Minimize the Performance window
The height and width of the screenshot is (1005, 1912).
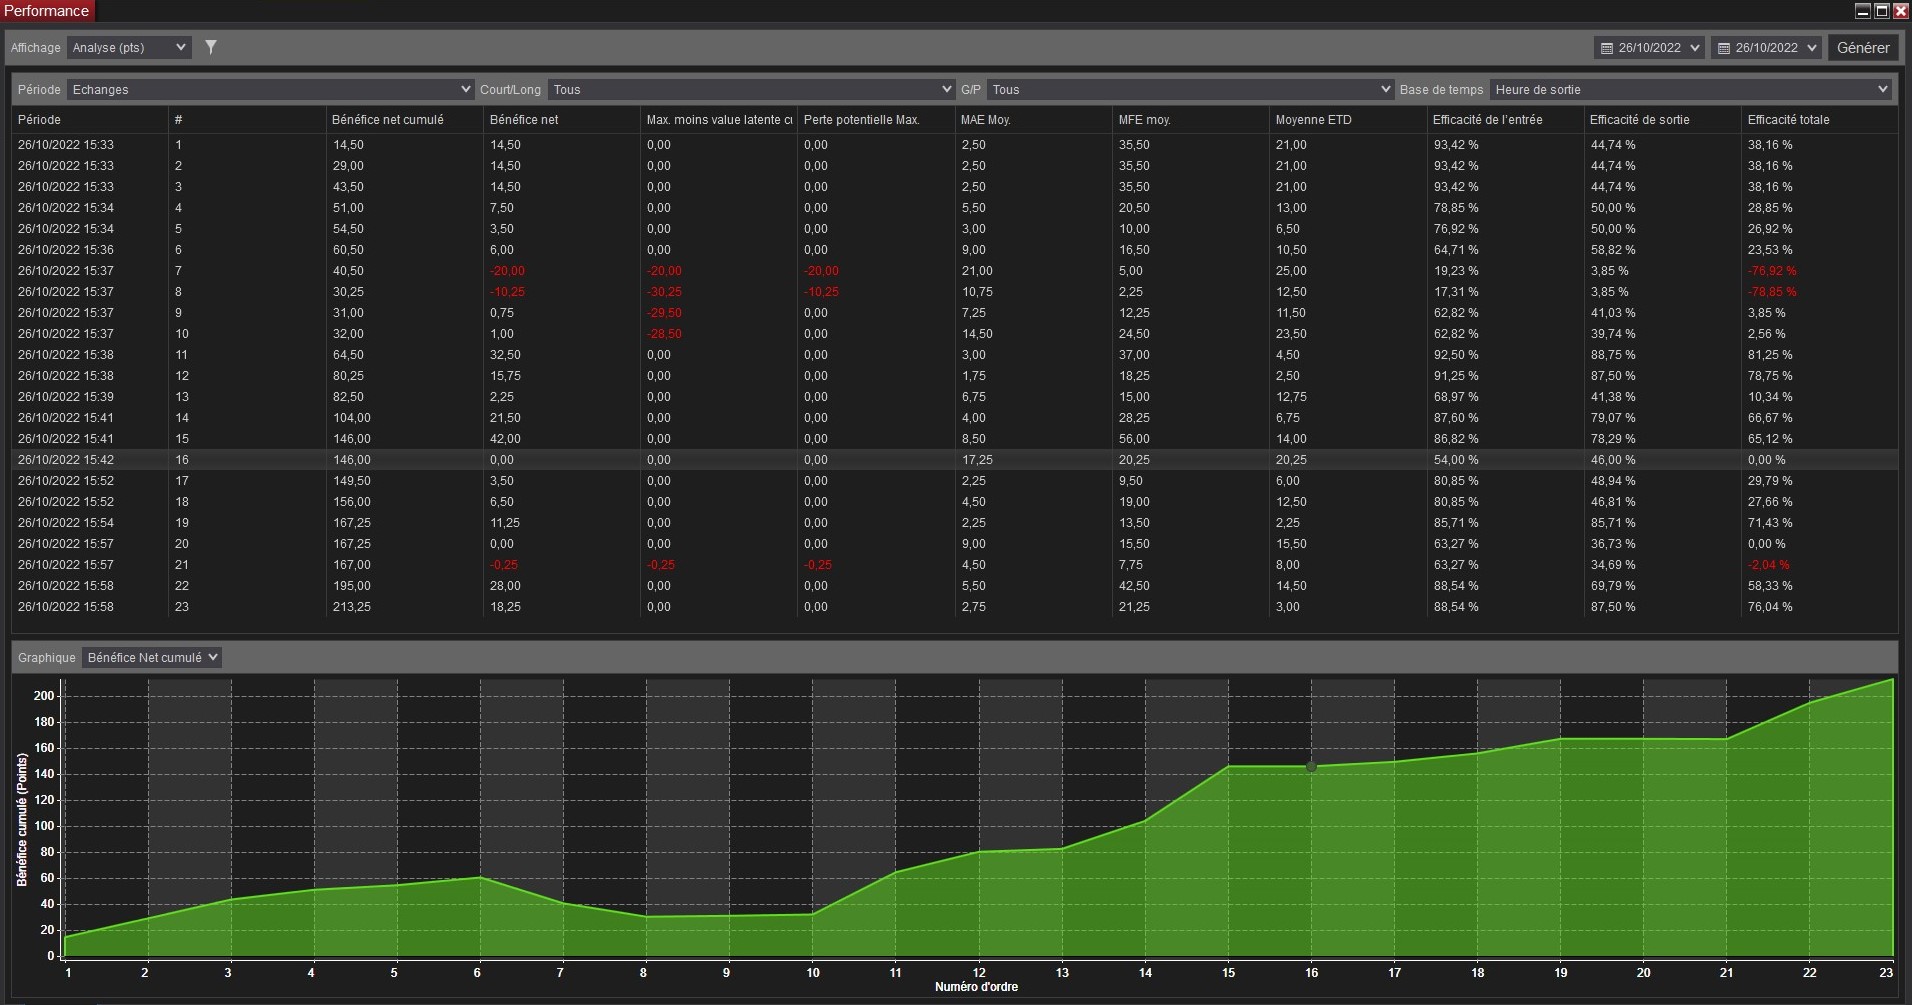pos(1862,11)
